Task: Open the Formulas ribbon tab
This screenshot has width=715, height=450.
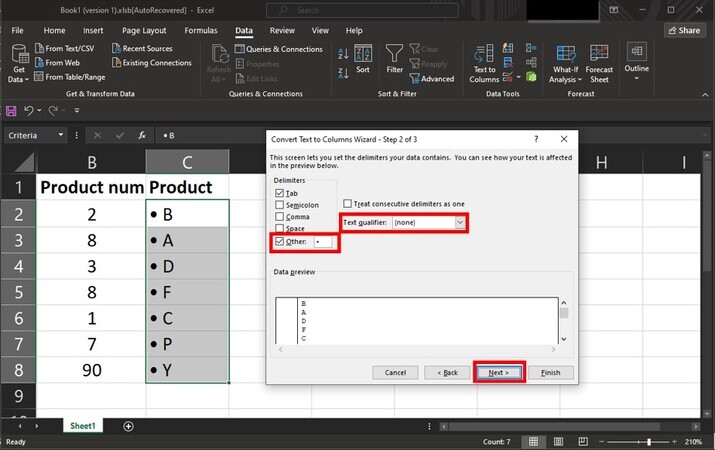Action: click(200, 31)
